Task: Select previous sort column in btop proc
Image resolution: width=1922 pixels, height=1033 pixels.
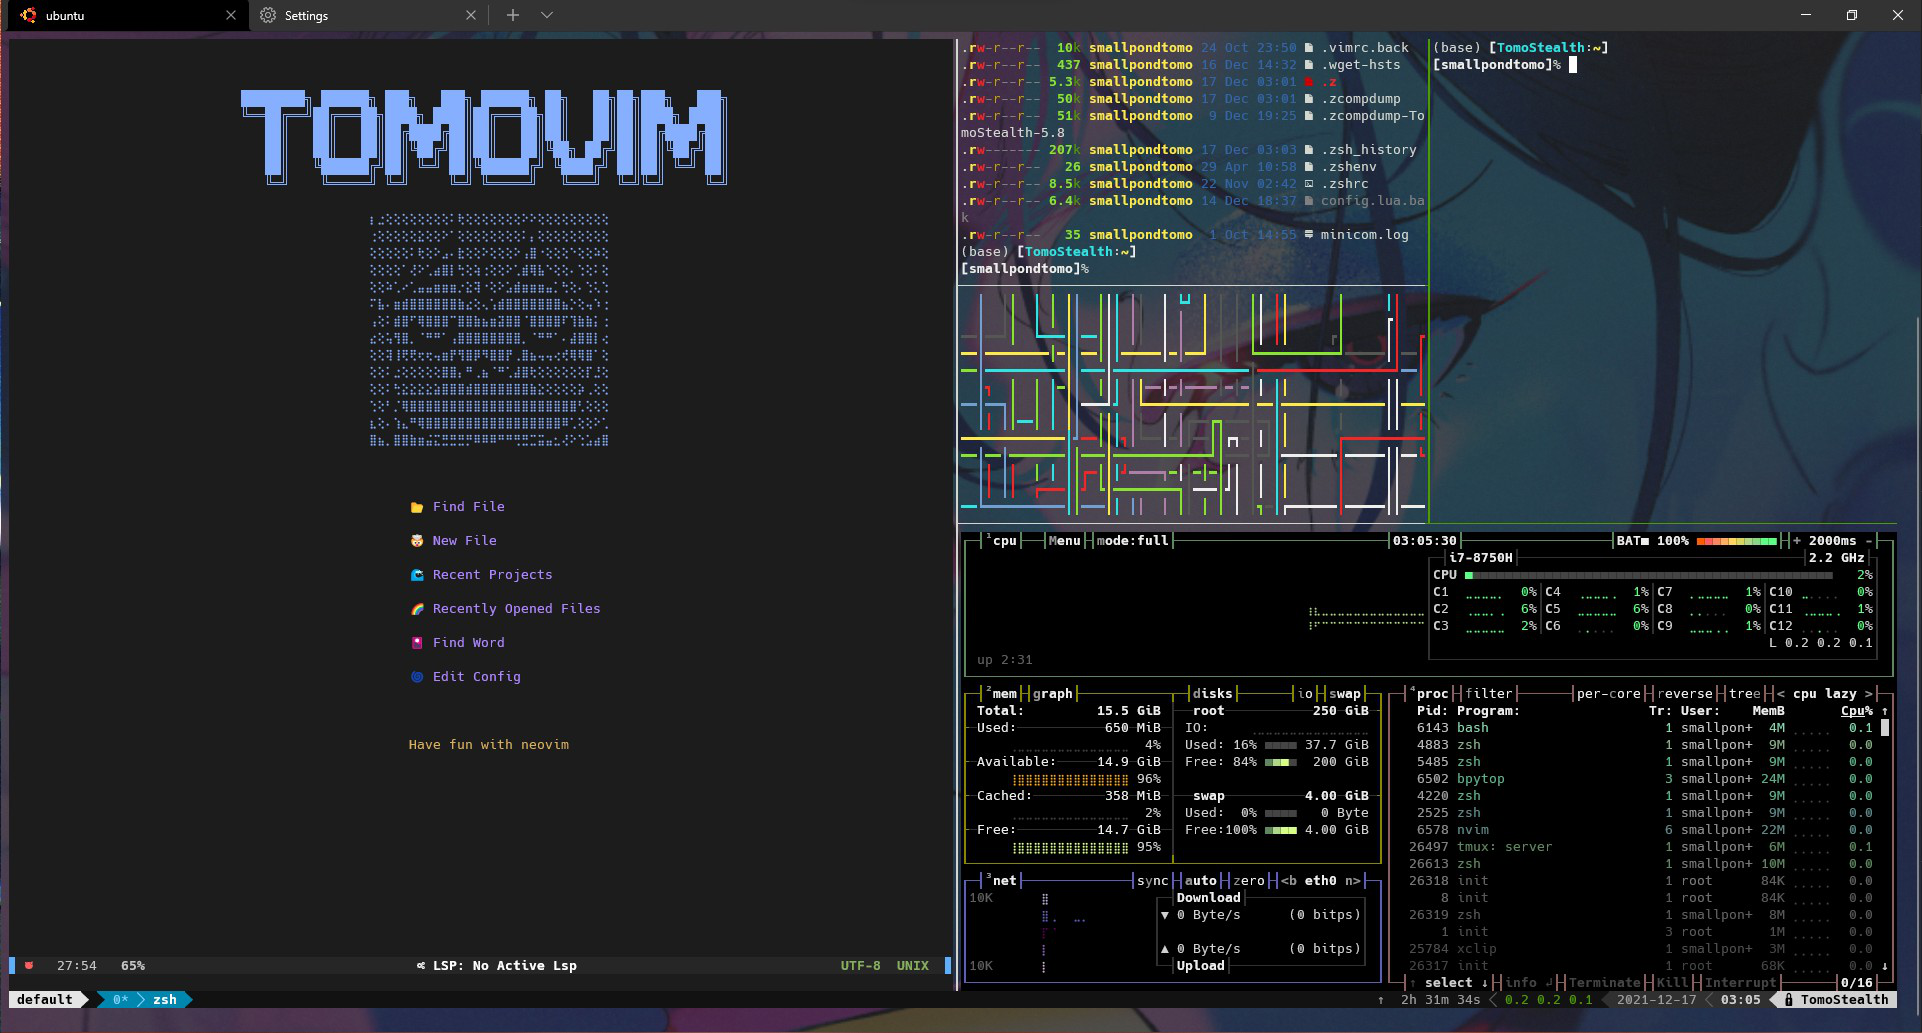Action: (1781, 694)
